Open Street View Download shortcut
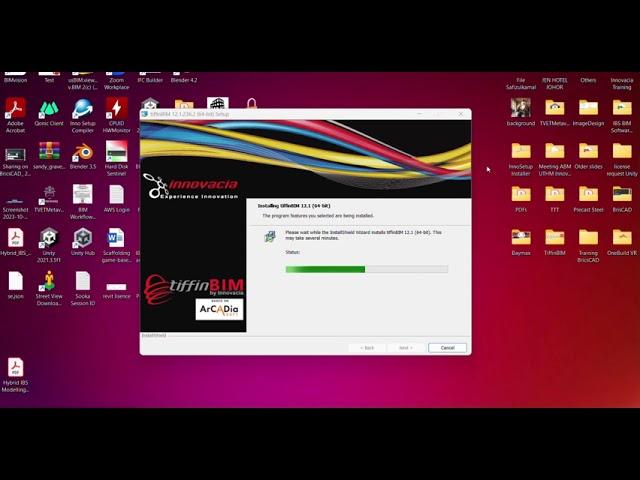This screenshot has height=480, width=640. (49, 289)
